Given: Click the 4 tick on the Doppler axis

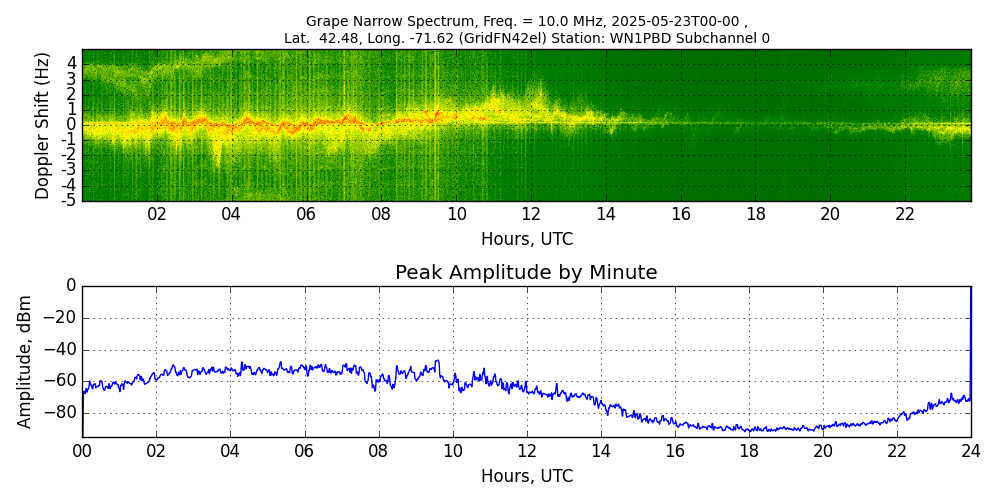Looking at the screenshot, I should (x=72, y=63).
